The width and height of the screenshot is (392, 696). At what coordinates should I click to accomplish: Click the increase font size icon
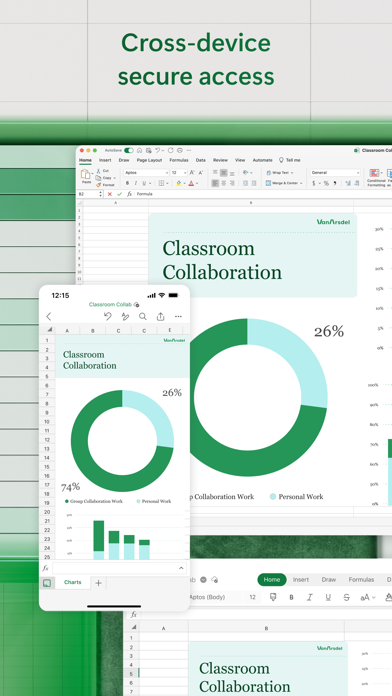192,172
